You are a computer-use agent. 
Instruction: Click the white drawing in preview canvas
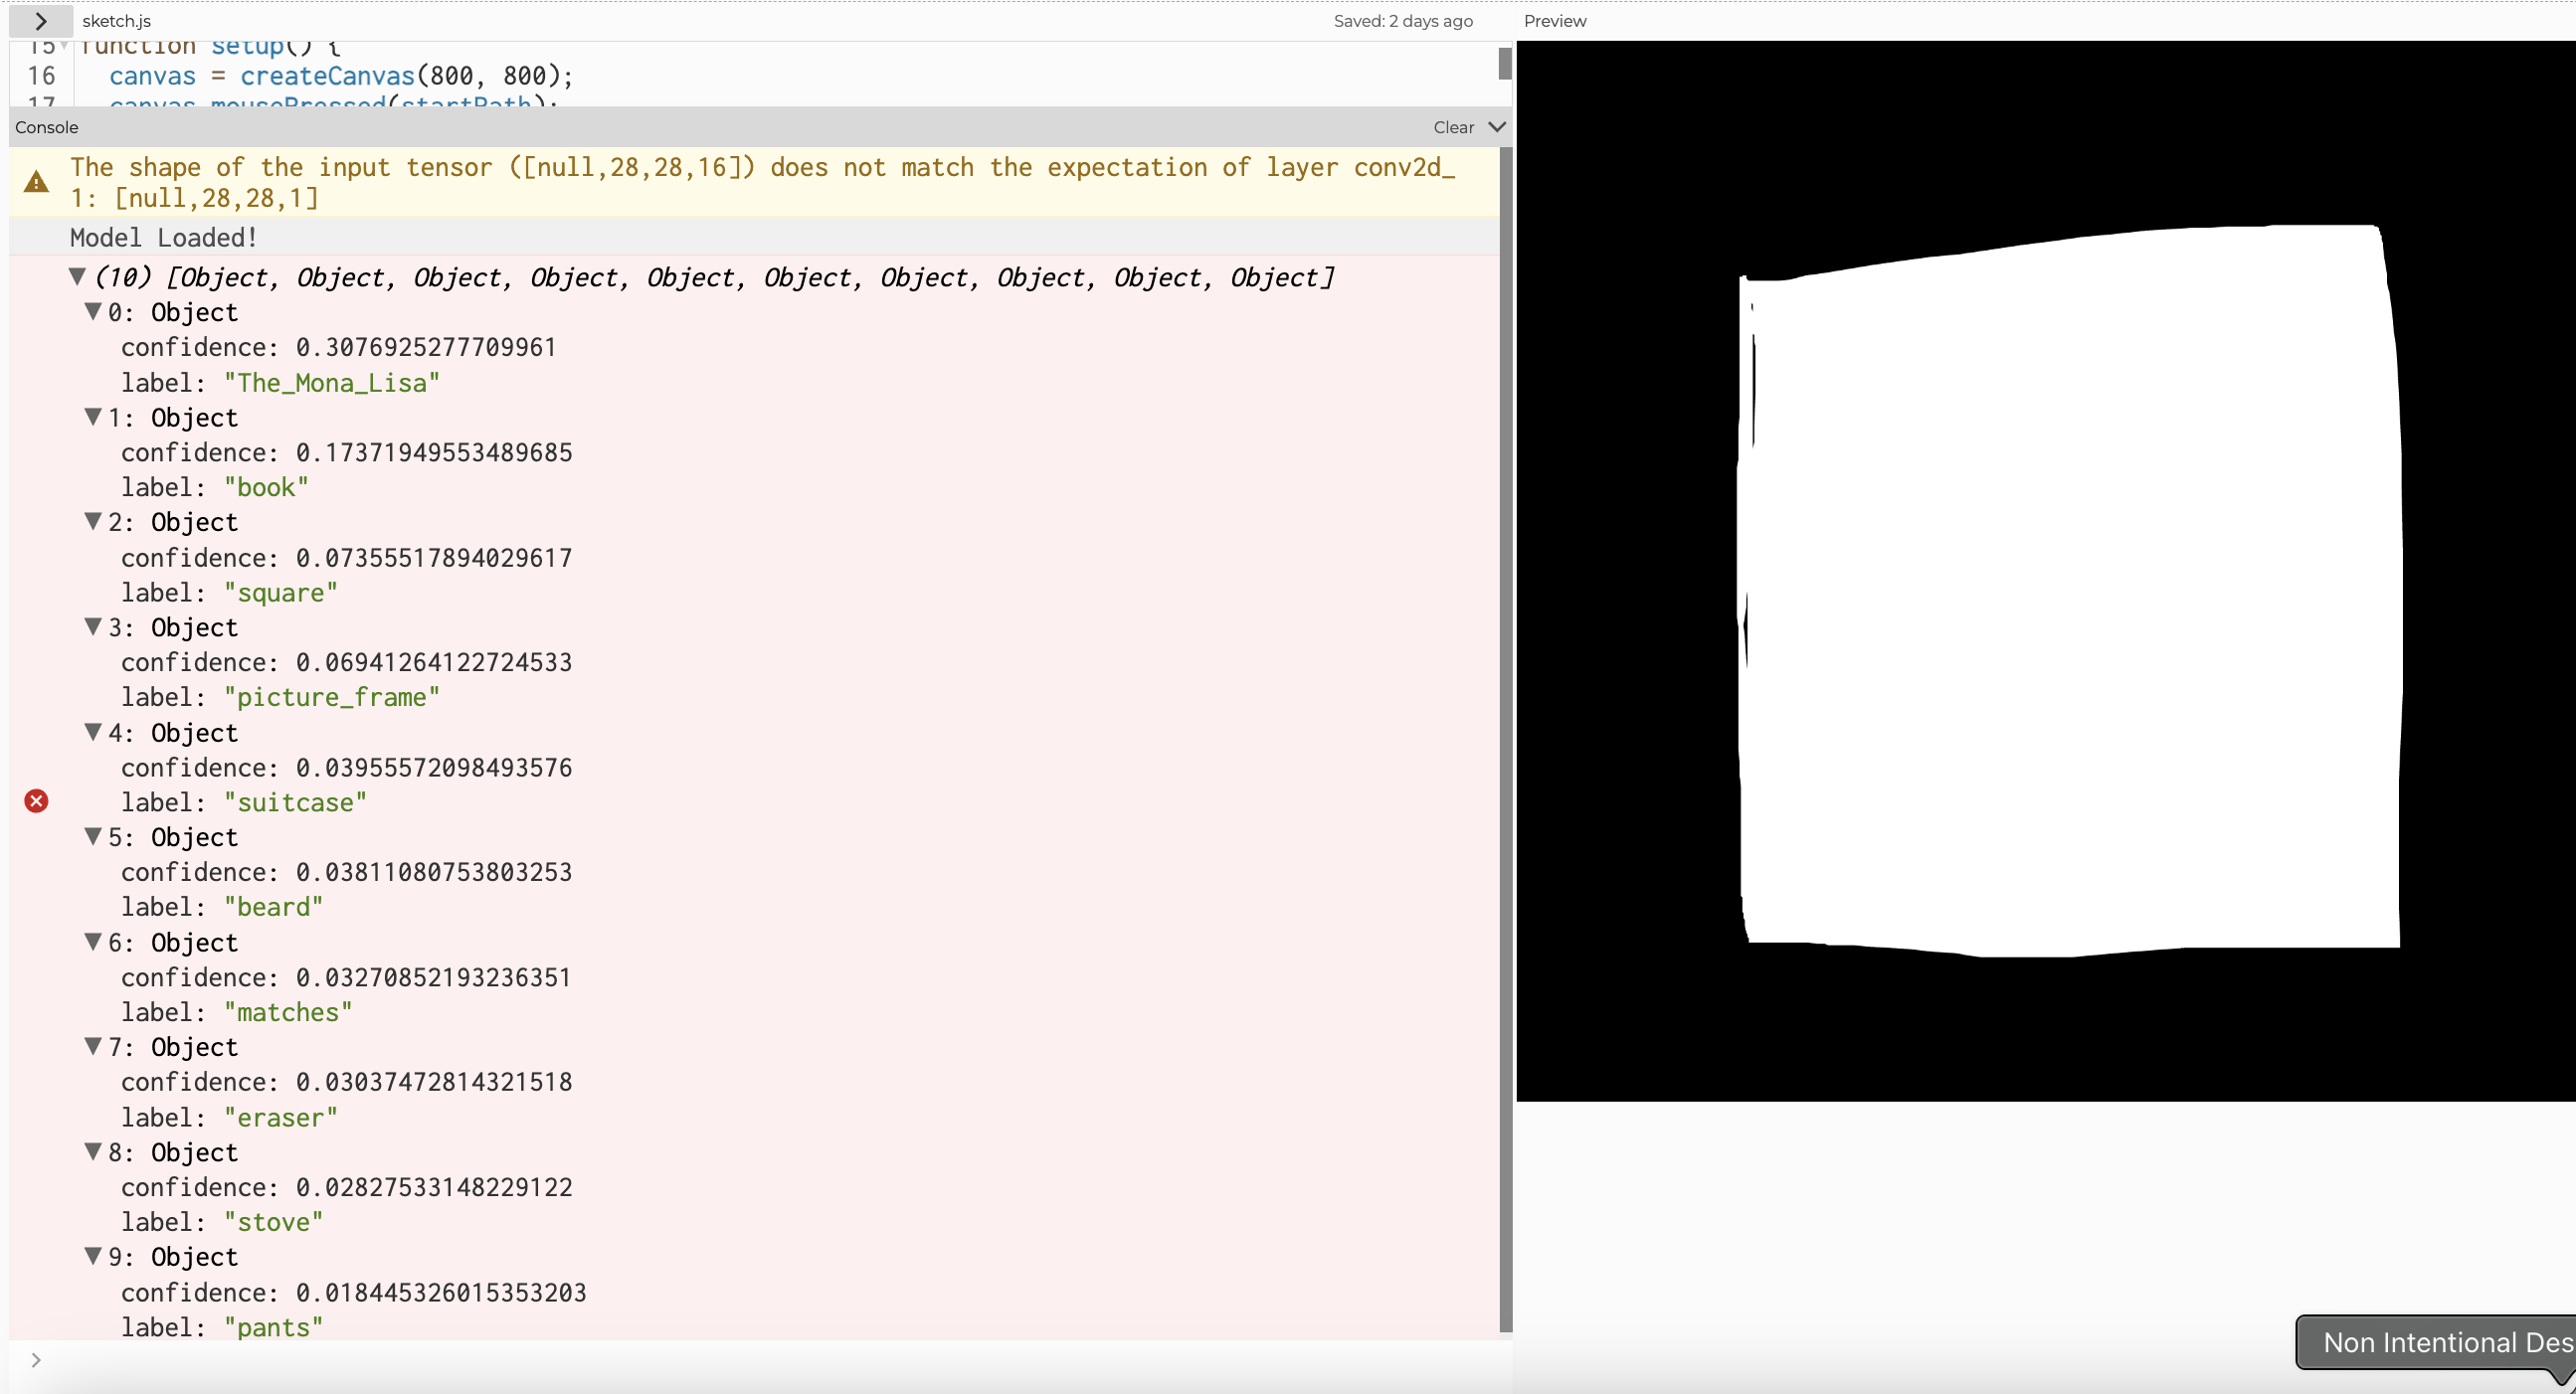pos(2070,590)
